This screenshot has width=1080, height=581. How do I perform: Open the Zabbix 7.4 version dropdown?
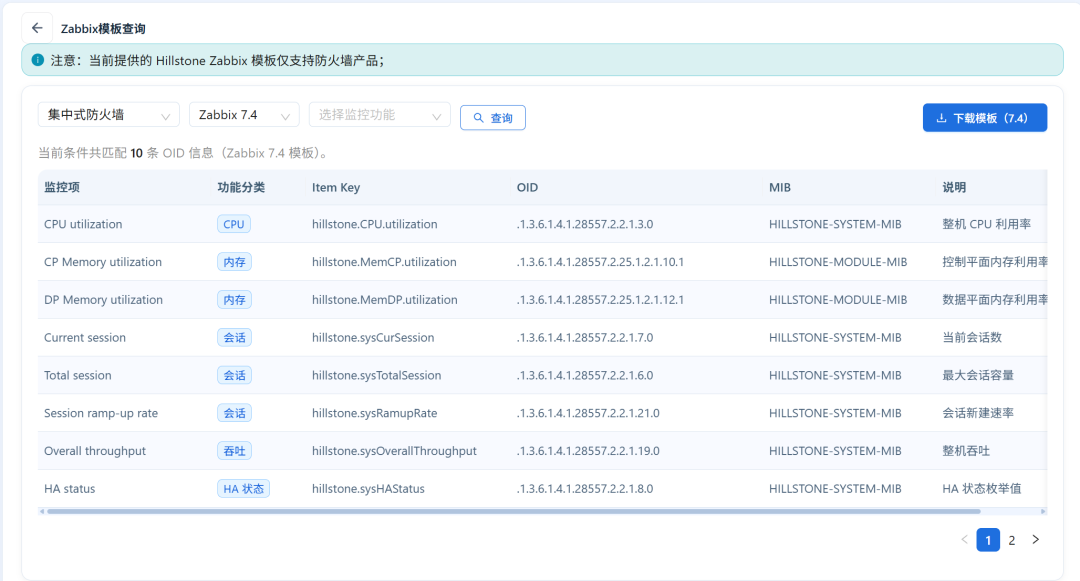pyautogui.click(x=245, y=115)
